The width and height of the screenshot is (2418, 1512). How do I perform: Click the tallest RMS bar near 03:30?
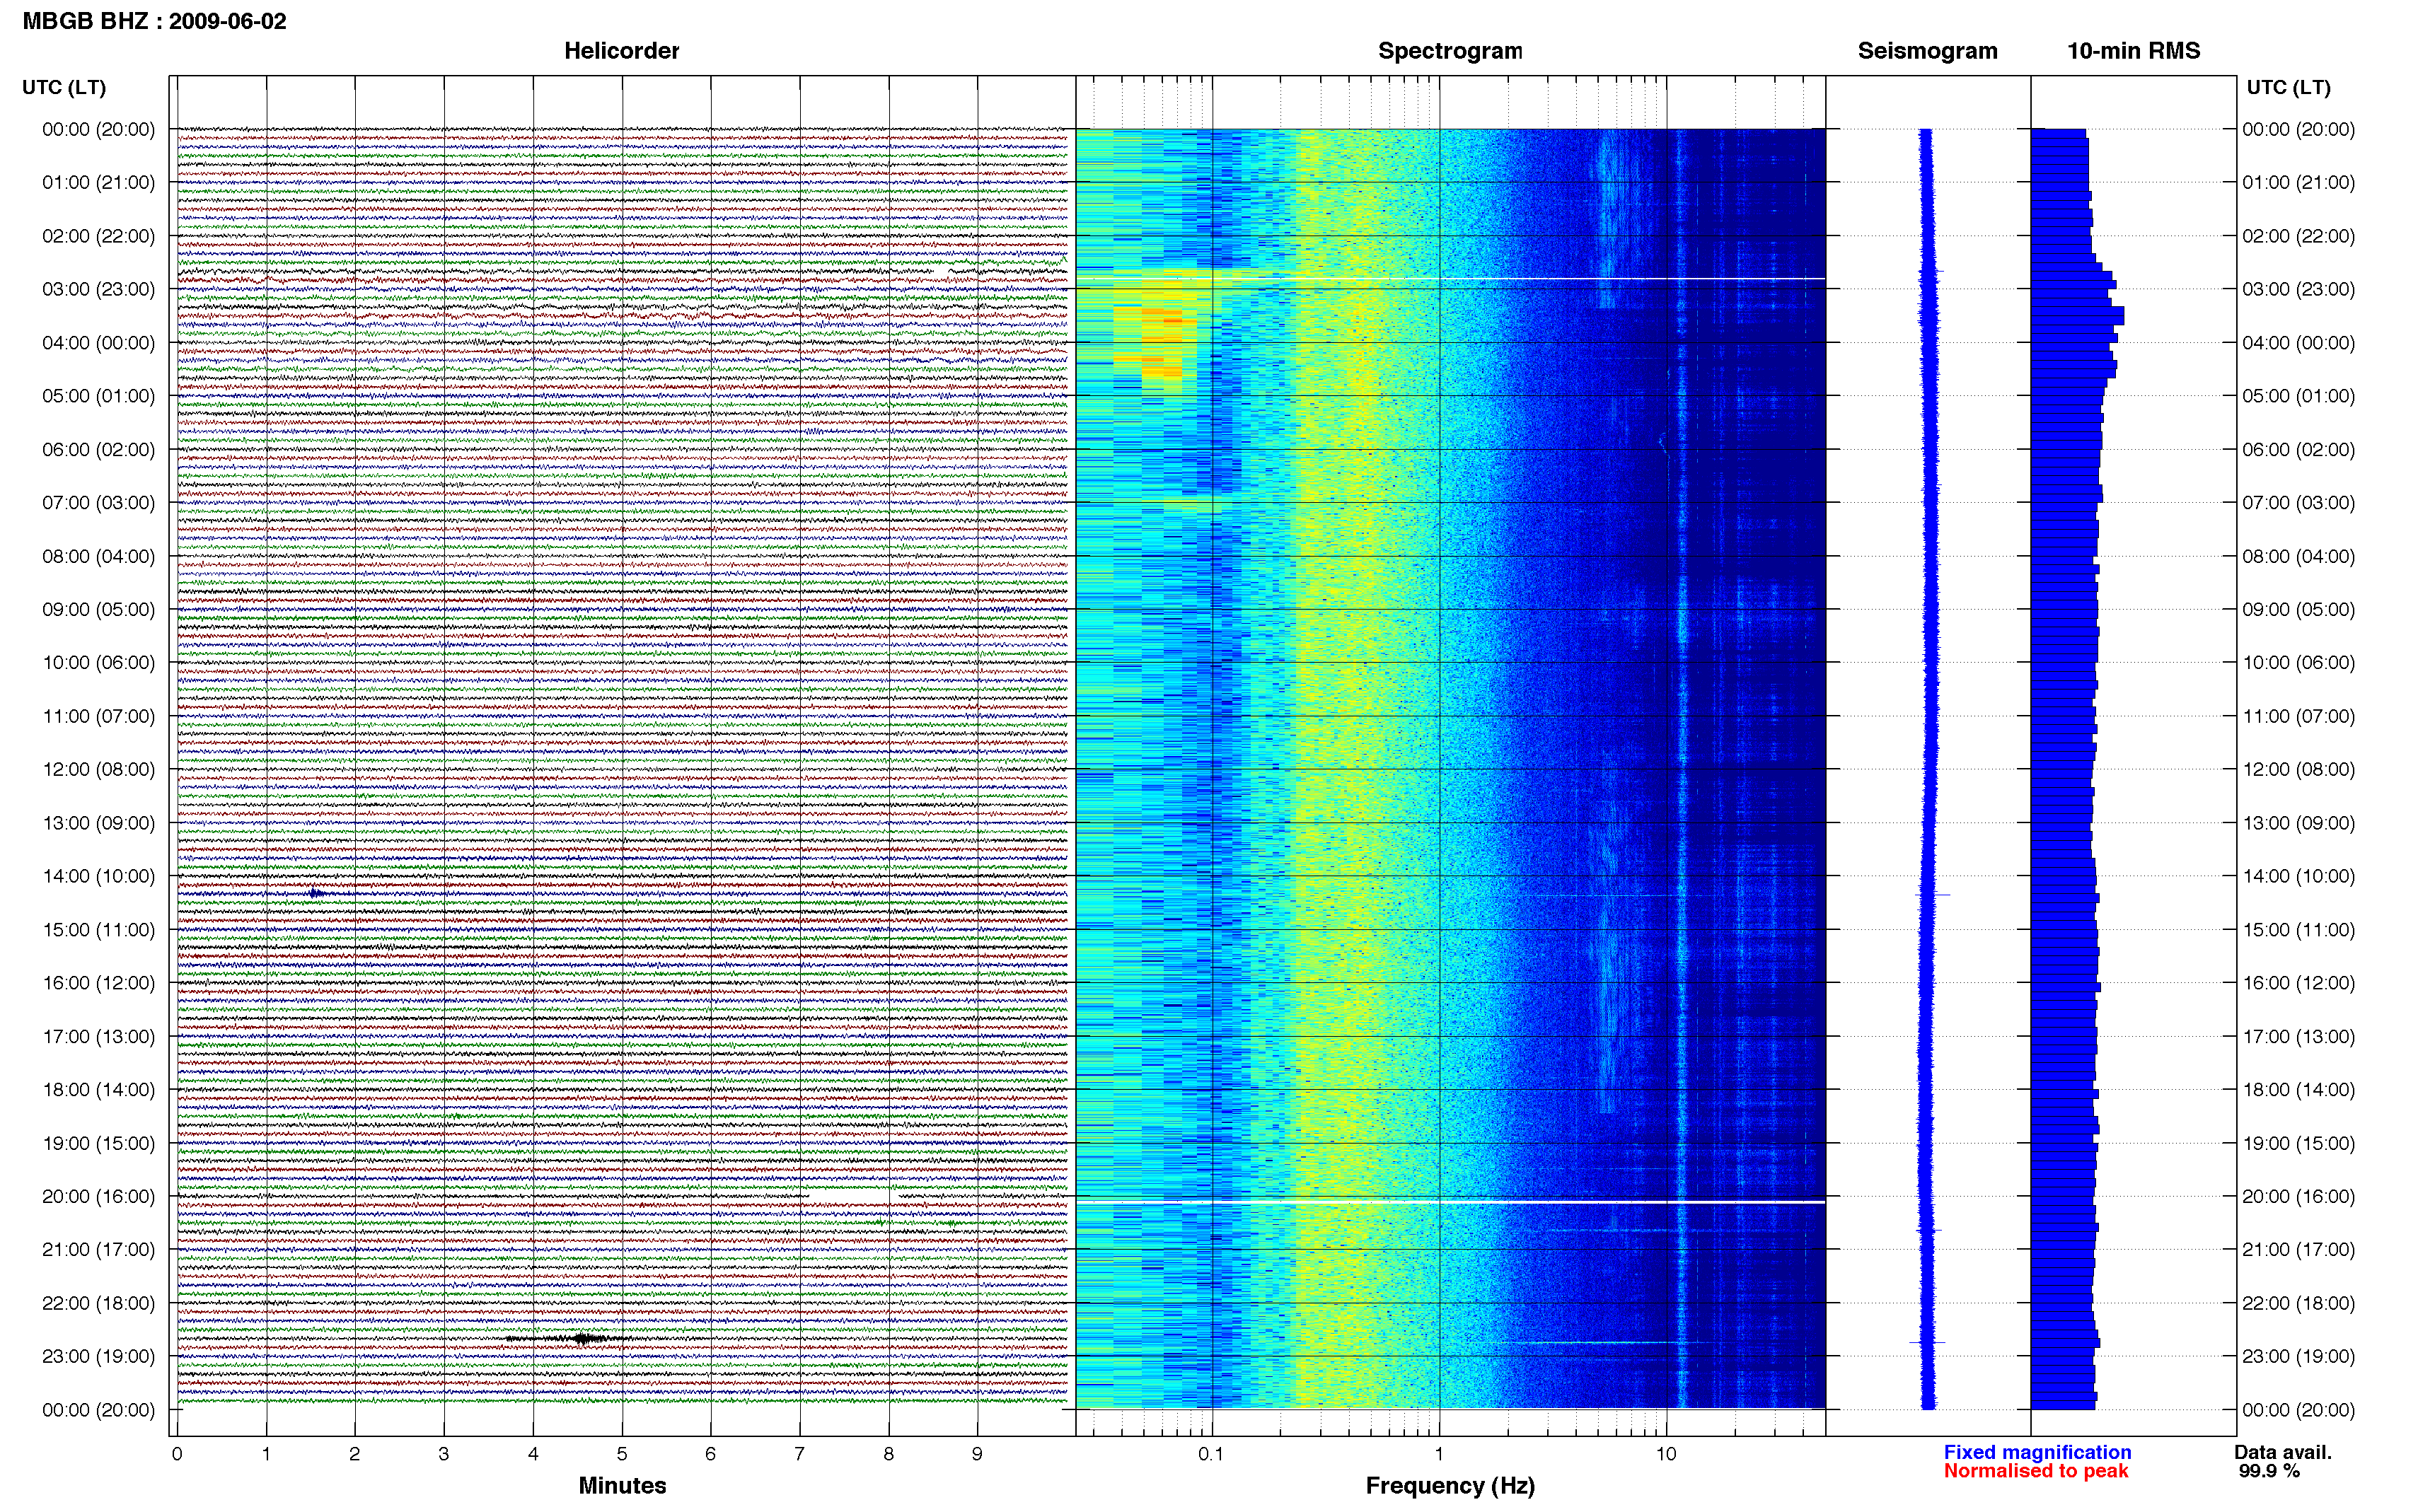pos(2077,315)
